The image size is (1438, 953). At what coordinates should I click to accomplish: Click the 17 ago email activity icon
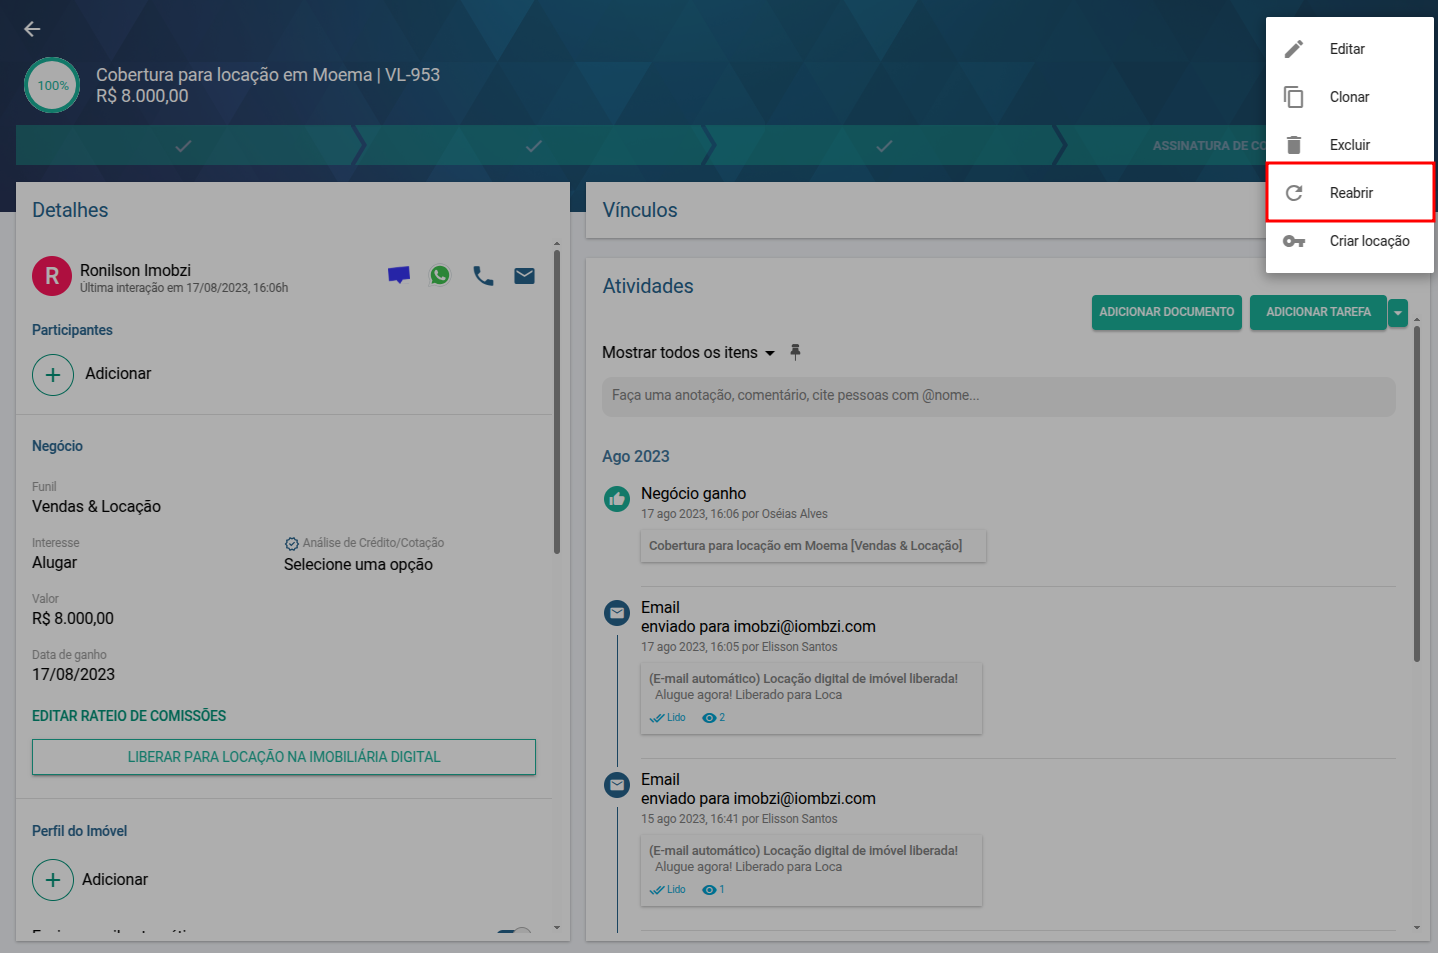[617, 613]
